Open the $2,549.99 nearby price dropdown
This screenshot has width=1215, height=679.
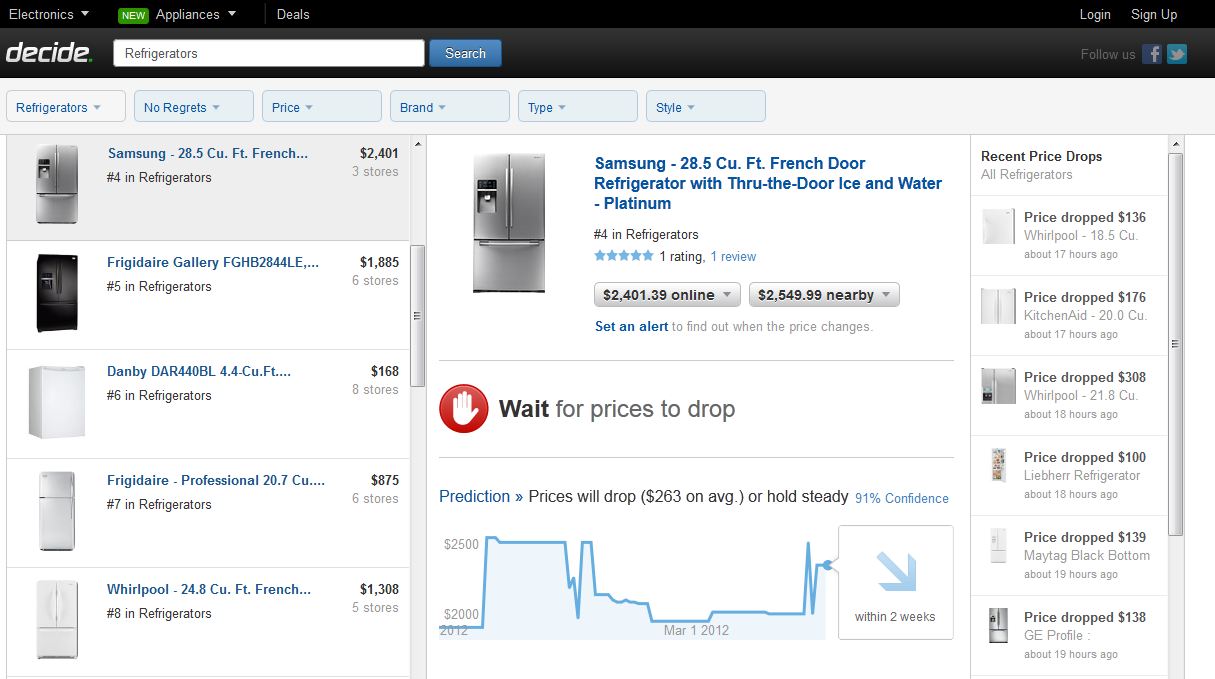point(824,295)
